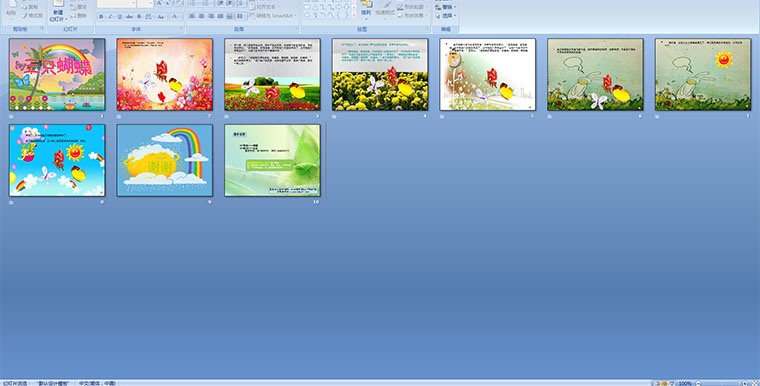
Task: Click the Character Spacing AV icon
Action: [149, 16]
